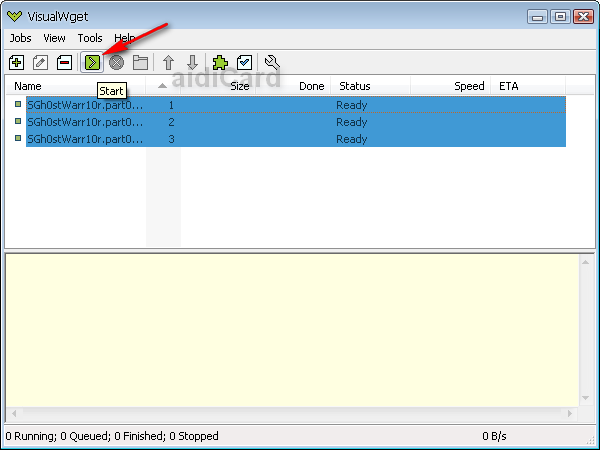
Task: Click the grey Stop job icon
Action: (x=116, y=62)
